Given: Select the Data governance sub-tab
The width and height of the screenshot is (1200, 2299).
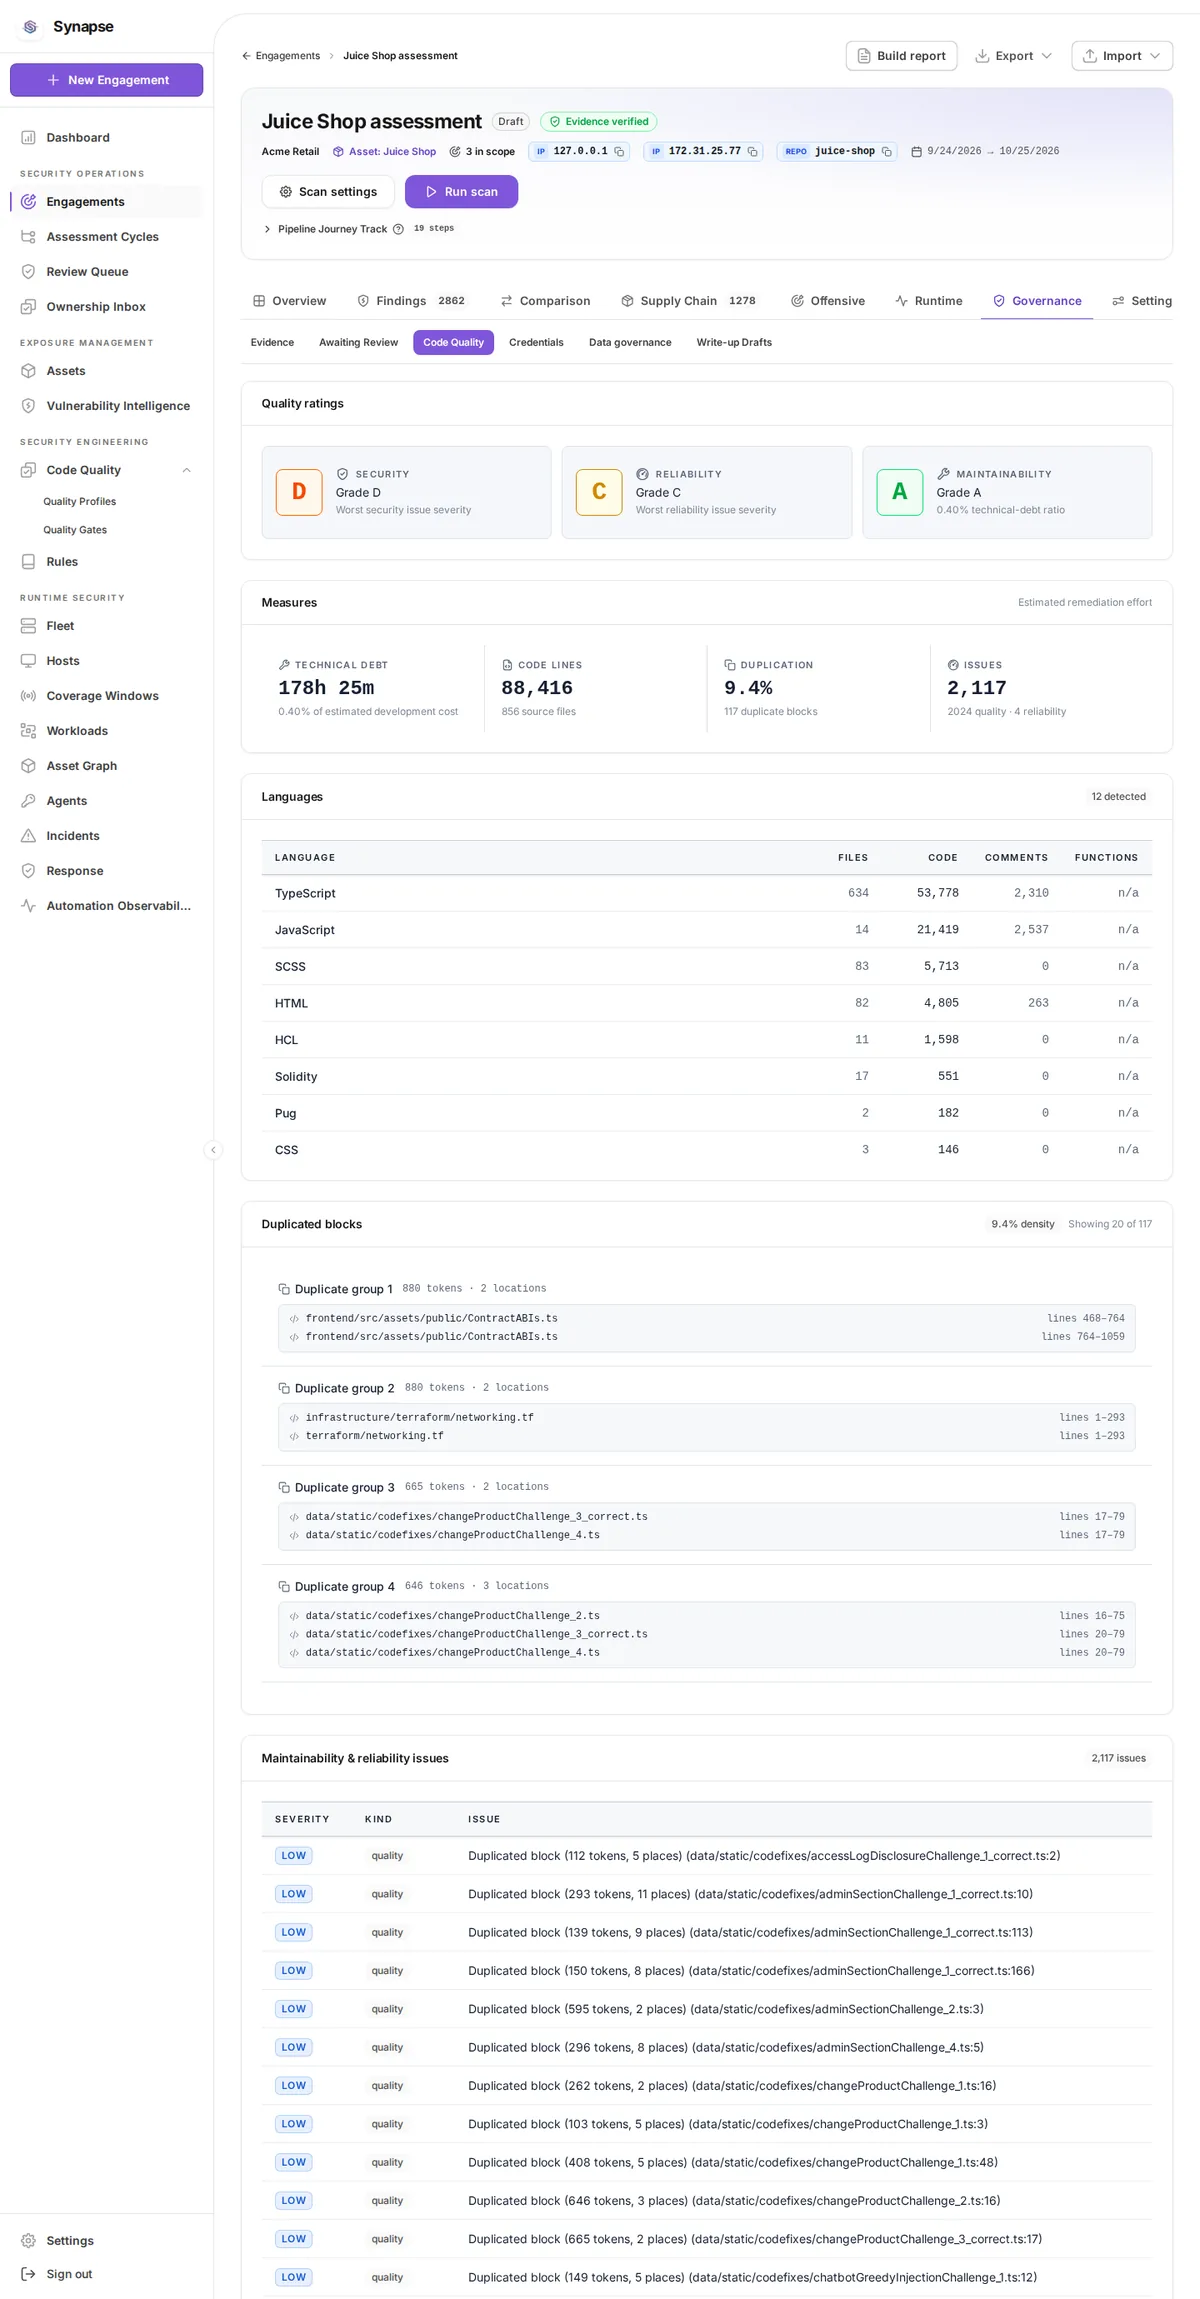Looking at the screenshot, I should tap(630, 343).
